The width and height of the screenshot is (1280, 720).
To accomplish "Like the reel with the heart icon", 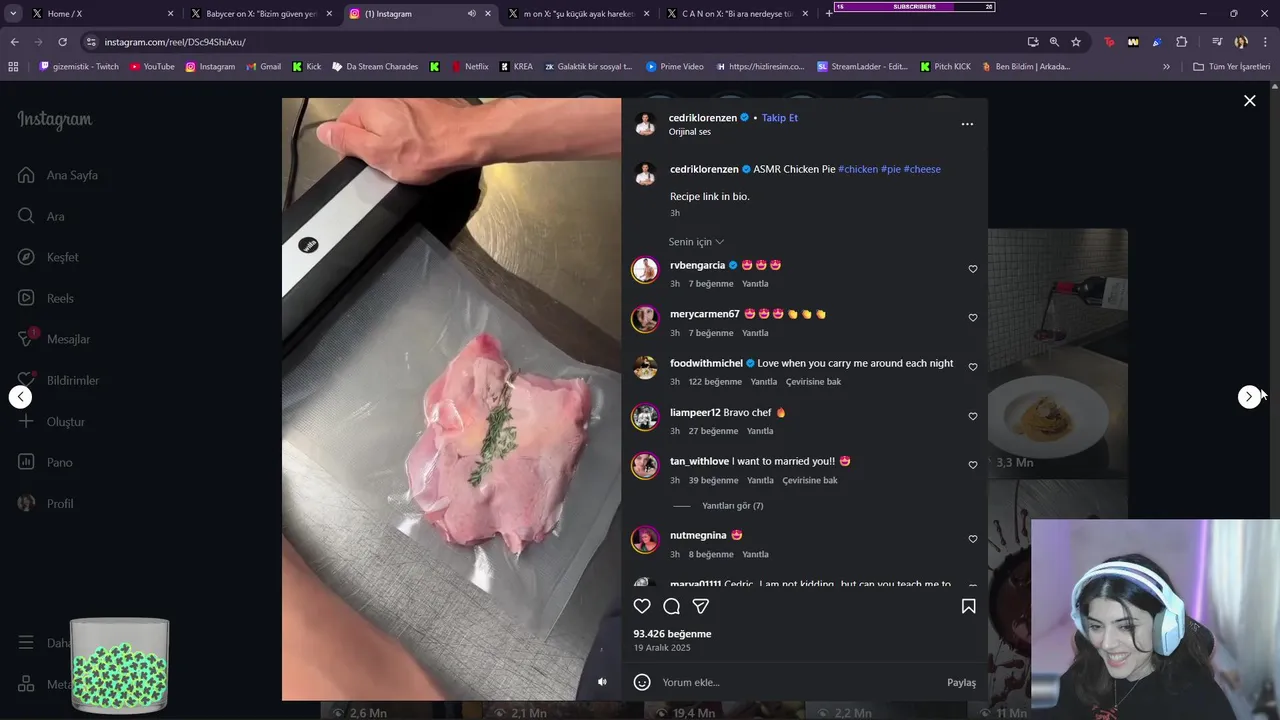I will click(642, 606).
